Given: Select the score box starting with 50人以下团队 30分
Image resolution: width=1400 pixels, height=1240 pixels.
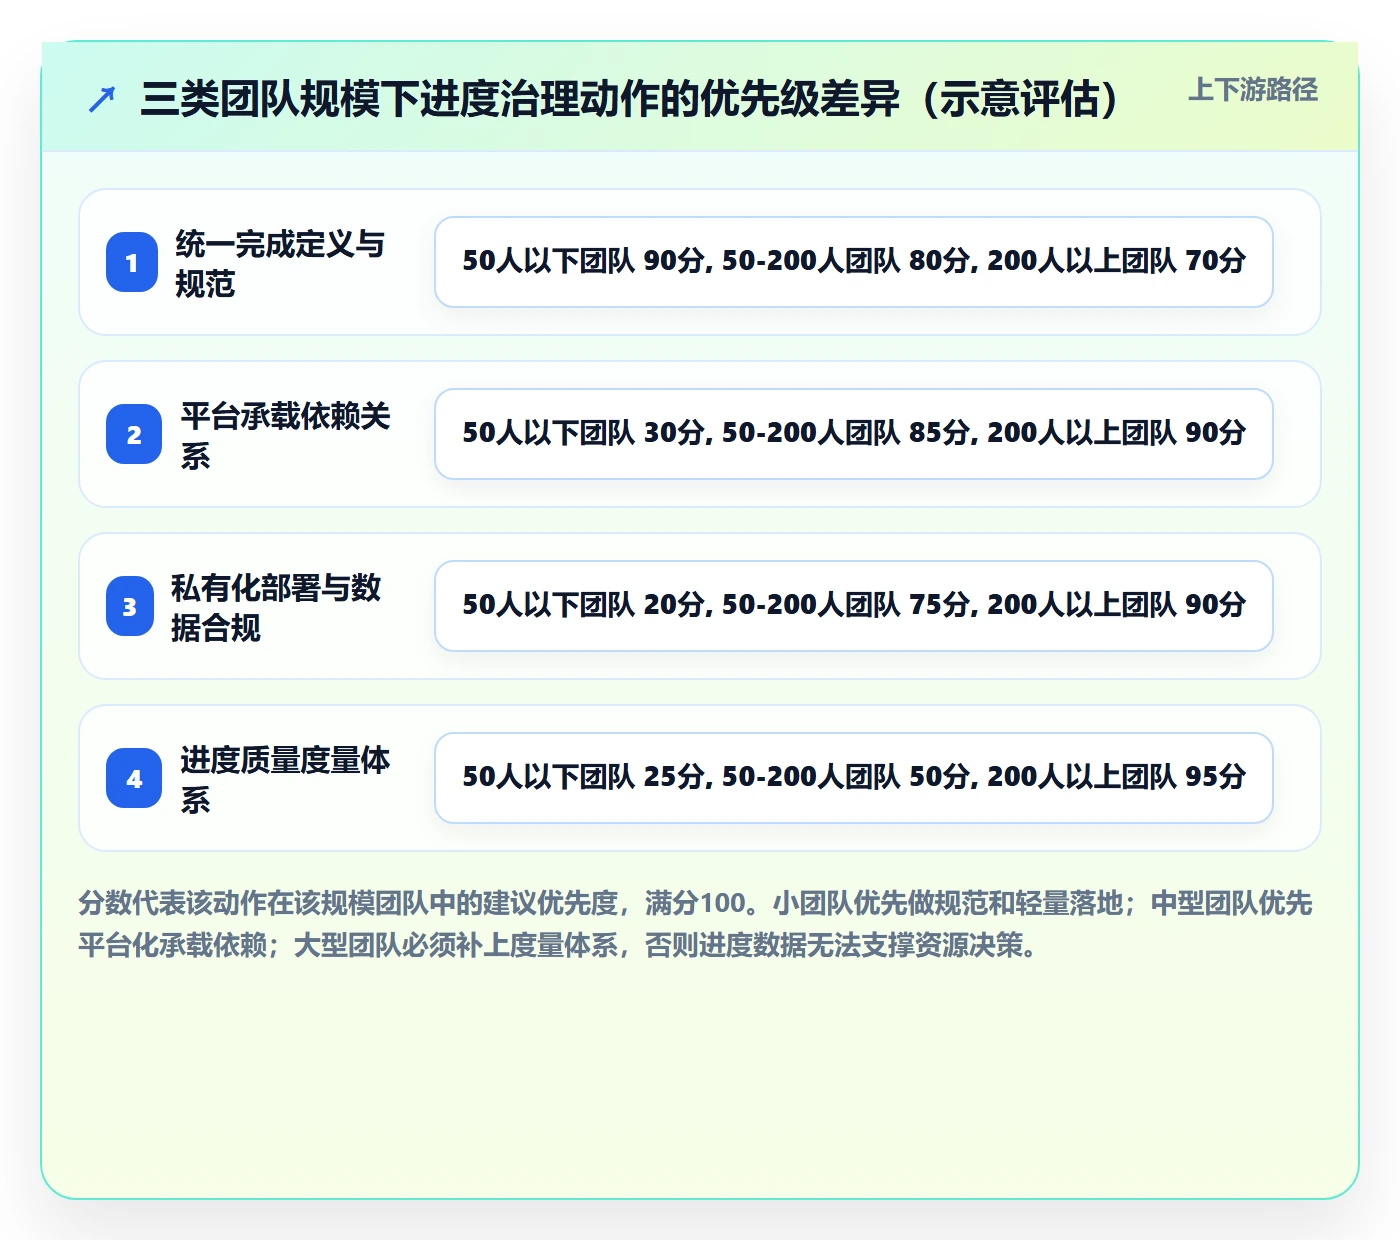Looking at the screenshot, I should pyautogui.click(x=854, y=434).
